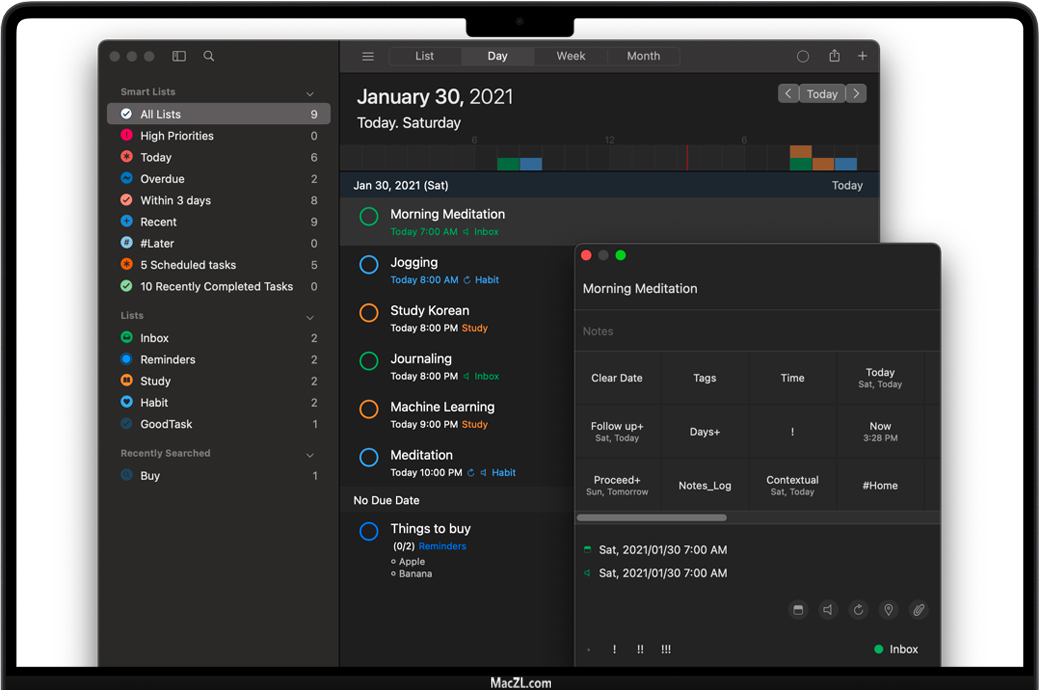Mark Jogging task as complete
1040x690 pixels.
click(x=369, y=265)
